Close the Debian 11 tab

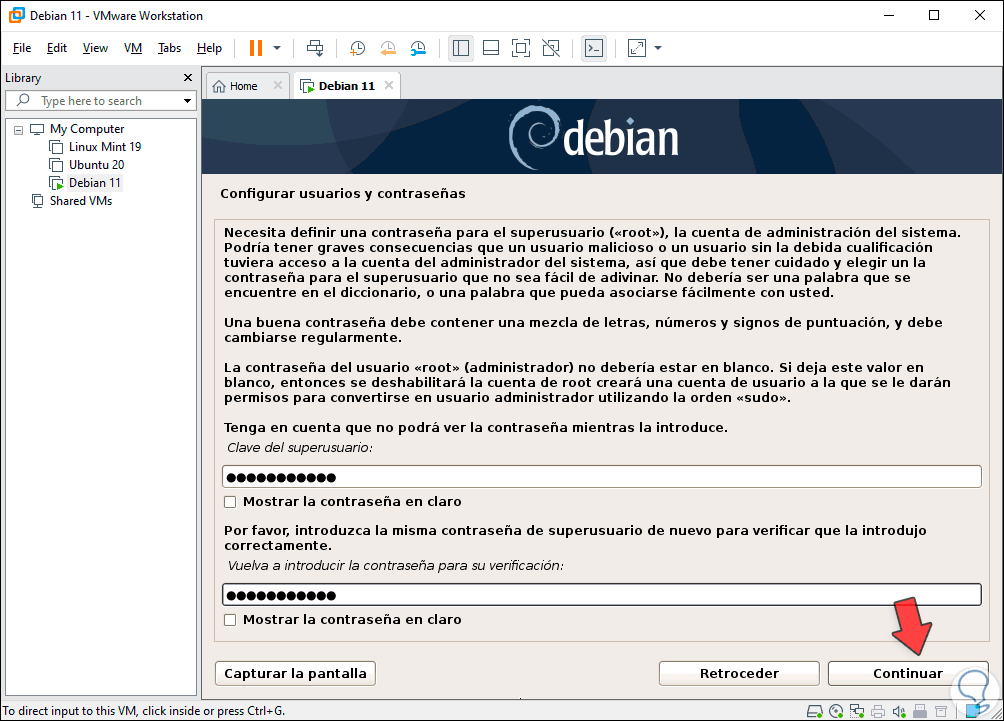coord(389,85)
